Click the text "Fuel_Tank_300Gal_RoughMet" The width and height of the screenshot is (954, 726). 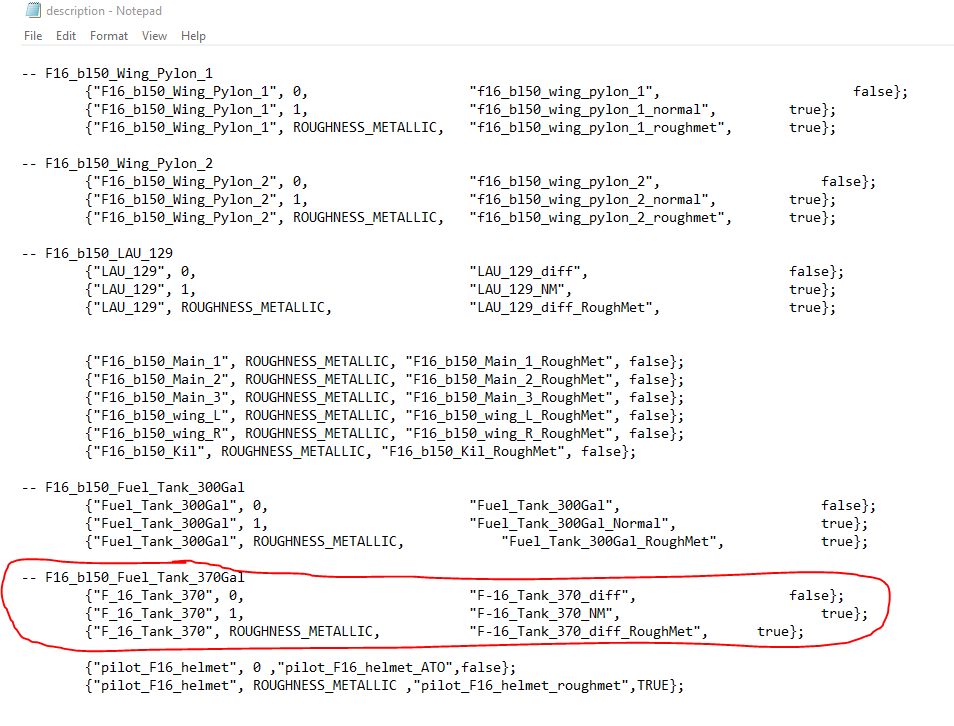click(609, 542)
